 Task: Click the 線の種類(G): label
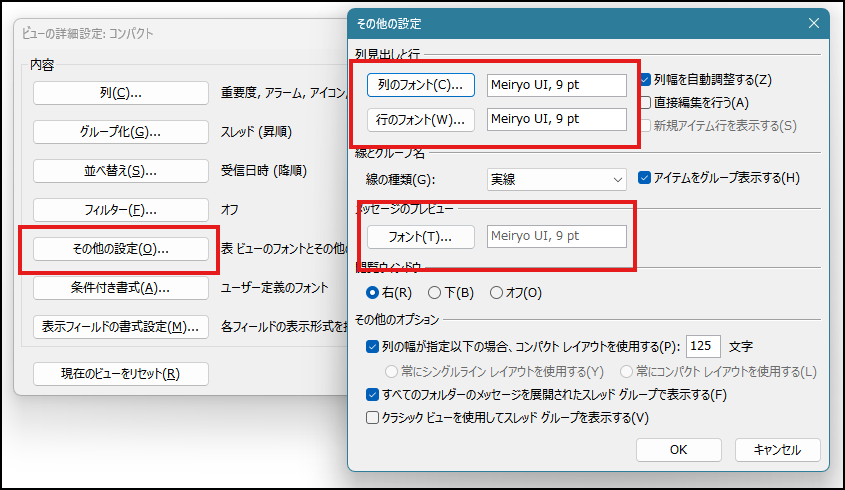(400, 180)
